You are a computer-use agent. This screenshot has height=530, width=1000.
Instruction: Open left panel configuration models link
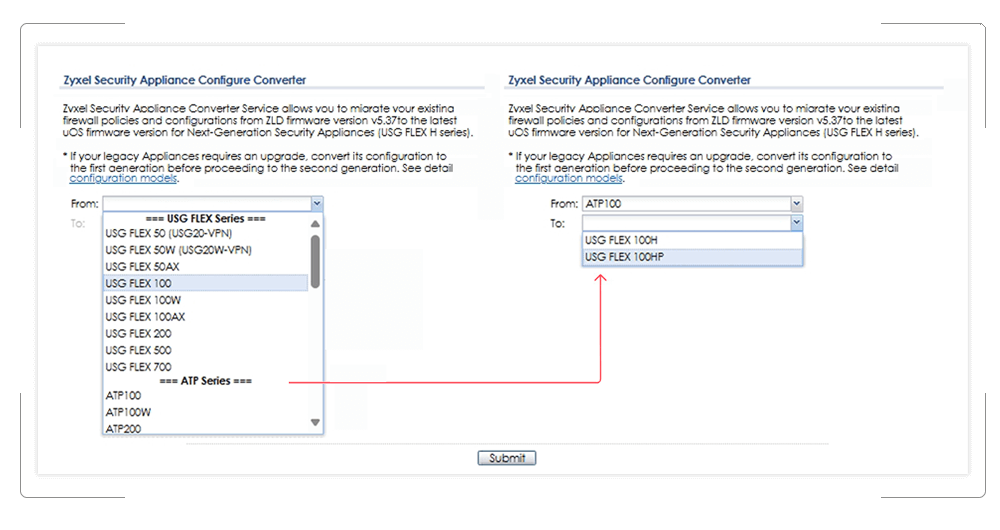coord(123,179)
